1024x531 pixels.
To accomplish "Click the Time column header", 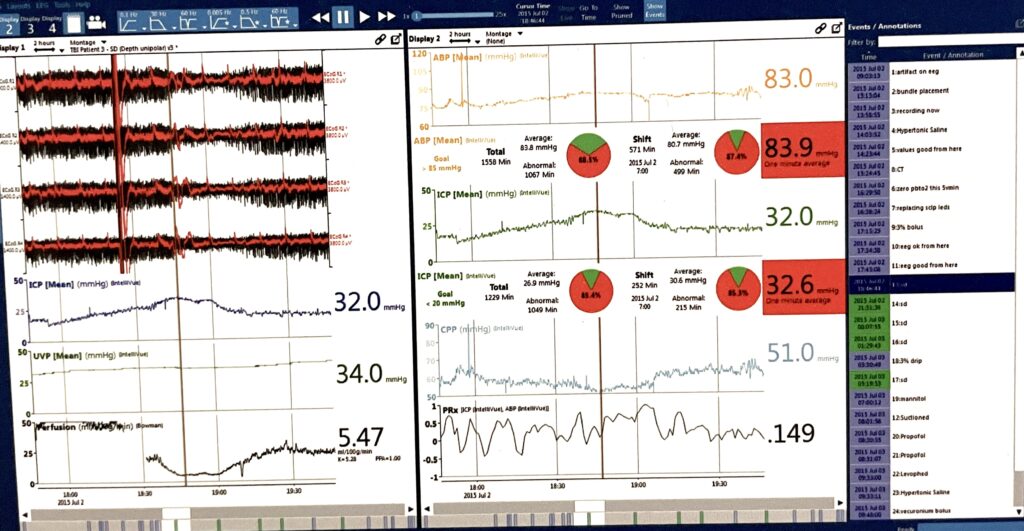I will point(869,57).
